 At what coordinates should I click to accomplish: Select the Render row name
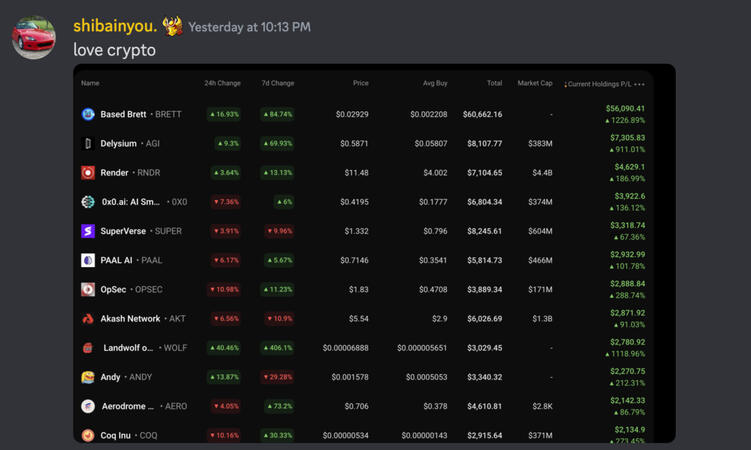(114, 172)
